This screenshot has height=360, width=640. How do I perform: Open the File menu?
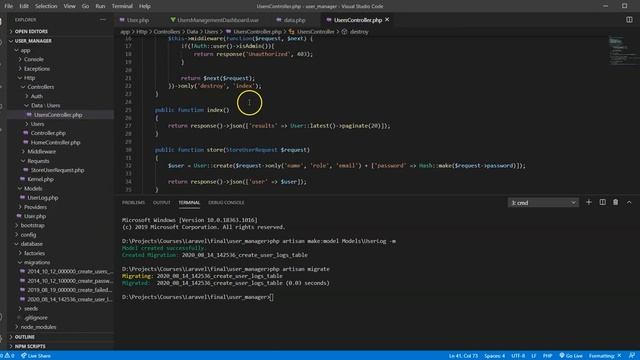pos(8,6)
